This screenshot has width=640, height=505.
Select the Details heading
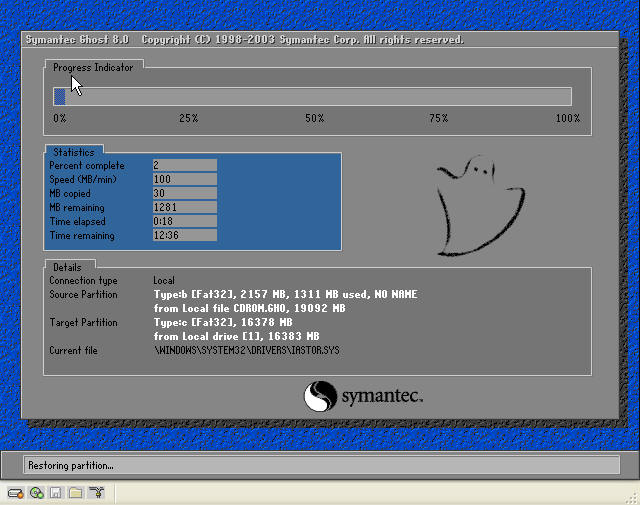(67, 267)
